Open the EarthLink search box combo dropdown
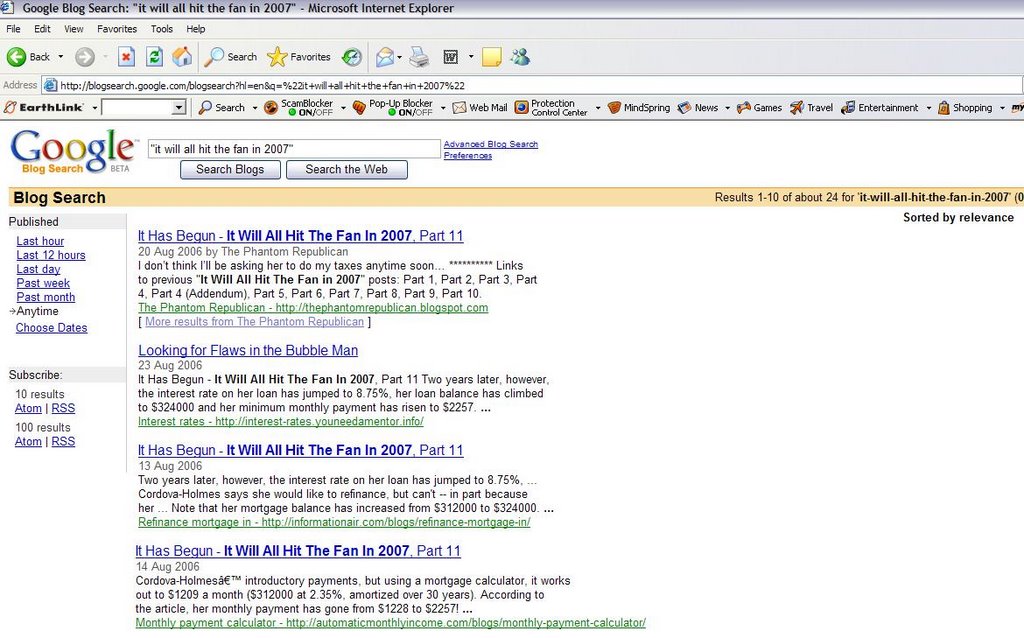 (x=179, y=108)
